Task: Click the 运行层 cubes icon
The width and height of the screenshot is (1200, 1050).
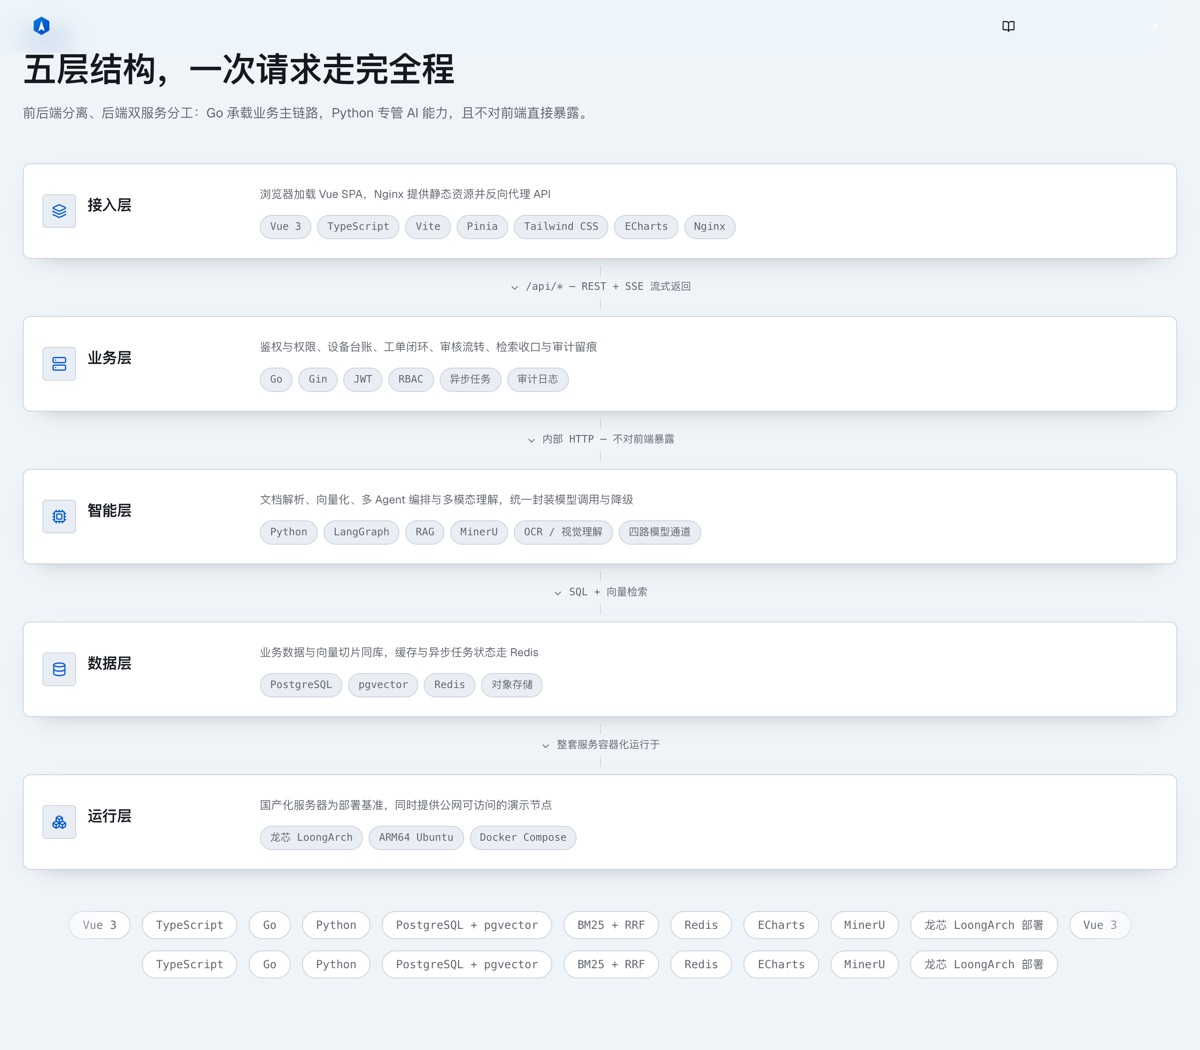Action: pyautogui.click(x=59, y=822)
